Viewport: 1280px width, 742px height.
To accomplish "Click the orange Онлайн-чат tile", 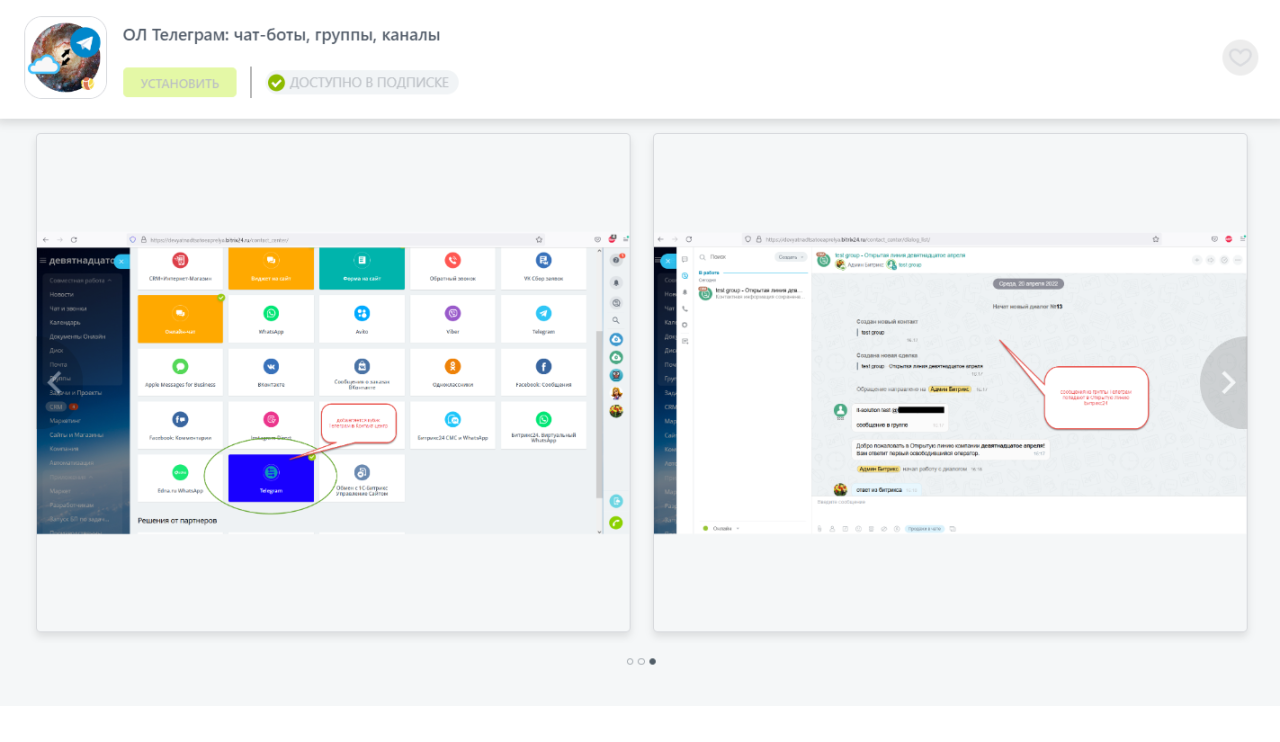I will coord(180,318).
